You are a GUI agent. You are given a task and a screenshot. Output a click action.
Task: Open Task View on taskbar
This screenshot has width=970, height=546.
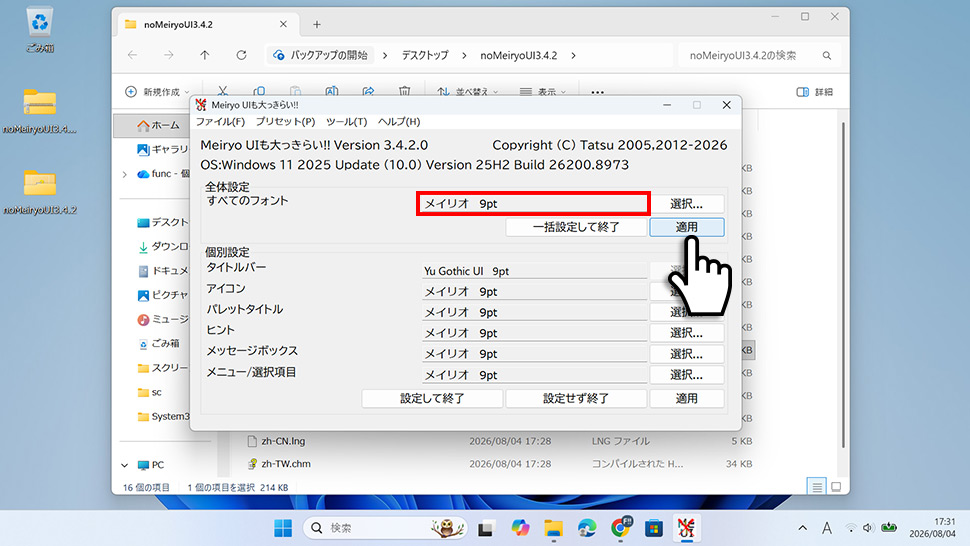tap(486, 528)
